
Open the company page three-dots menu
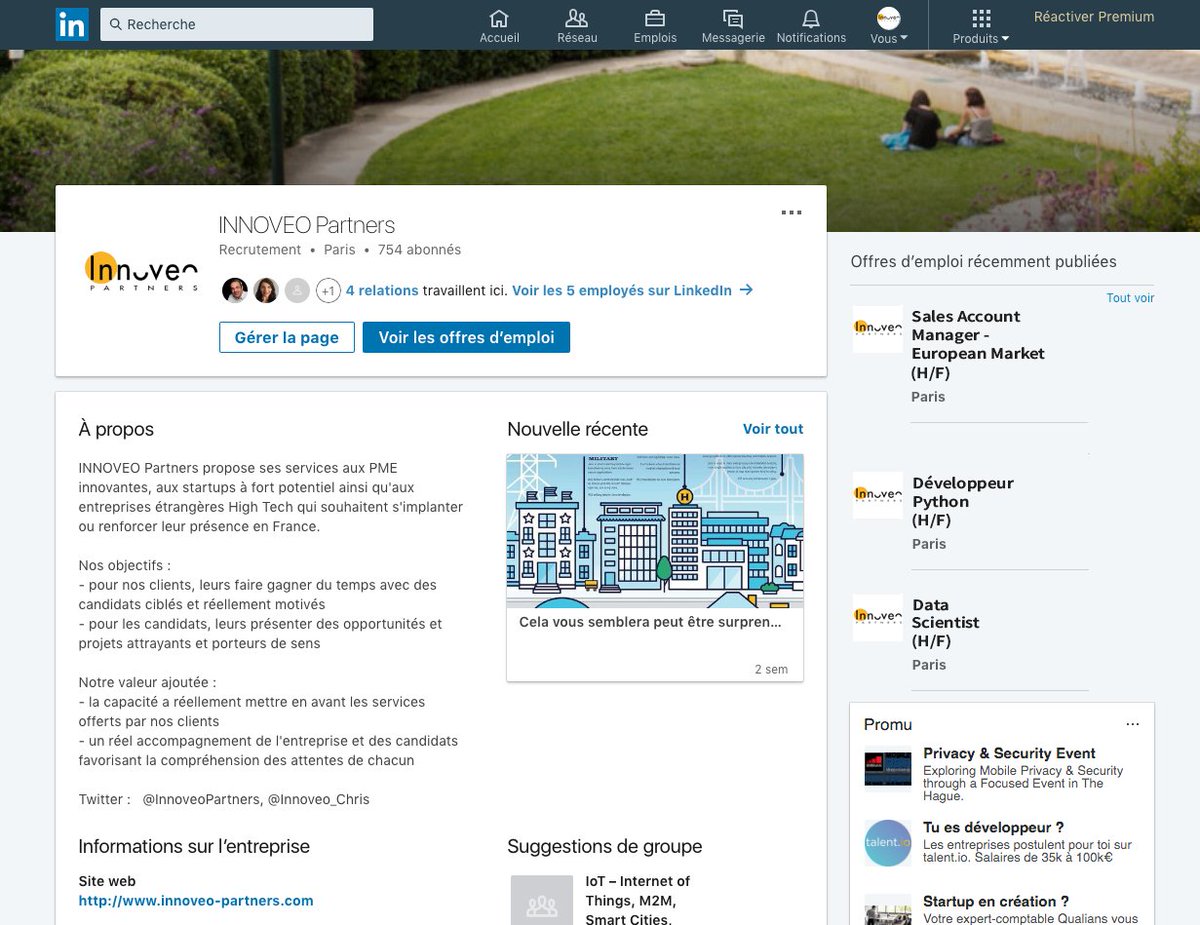point(791,212)
